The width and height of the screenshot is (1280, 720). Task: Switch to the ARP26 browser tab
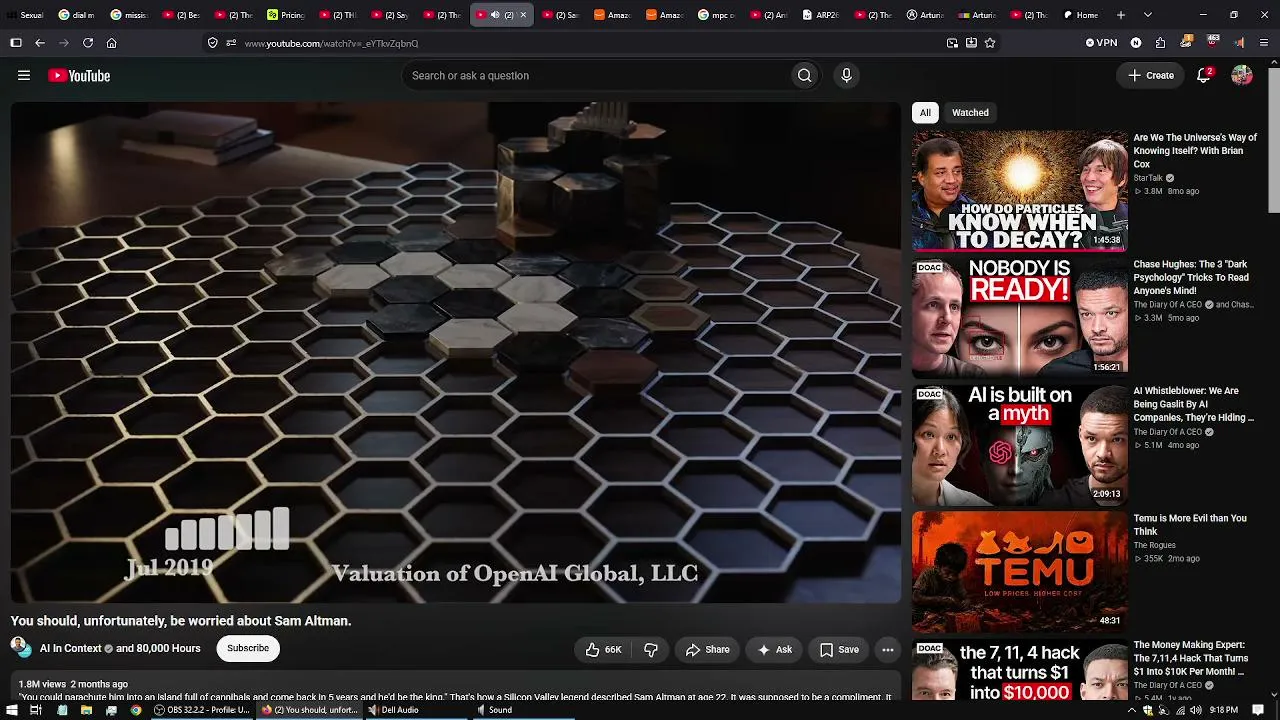tap(821, 15)
